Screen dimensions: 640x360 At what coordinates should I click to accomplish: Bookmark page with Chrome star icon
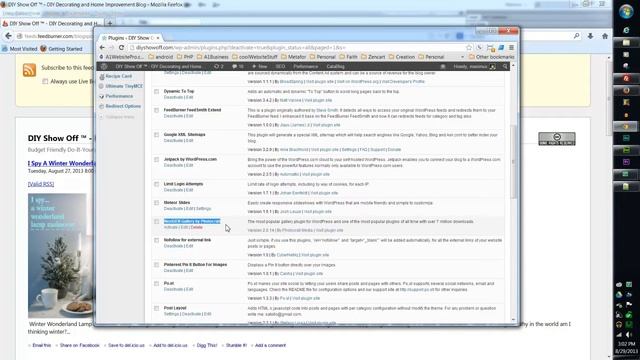pyautogui.click(x=469, y=48)
